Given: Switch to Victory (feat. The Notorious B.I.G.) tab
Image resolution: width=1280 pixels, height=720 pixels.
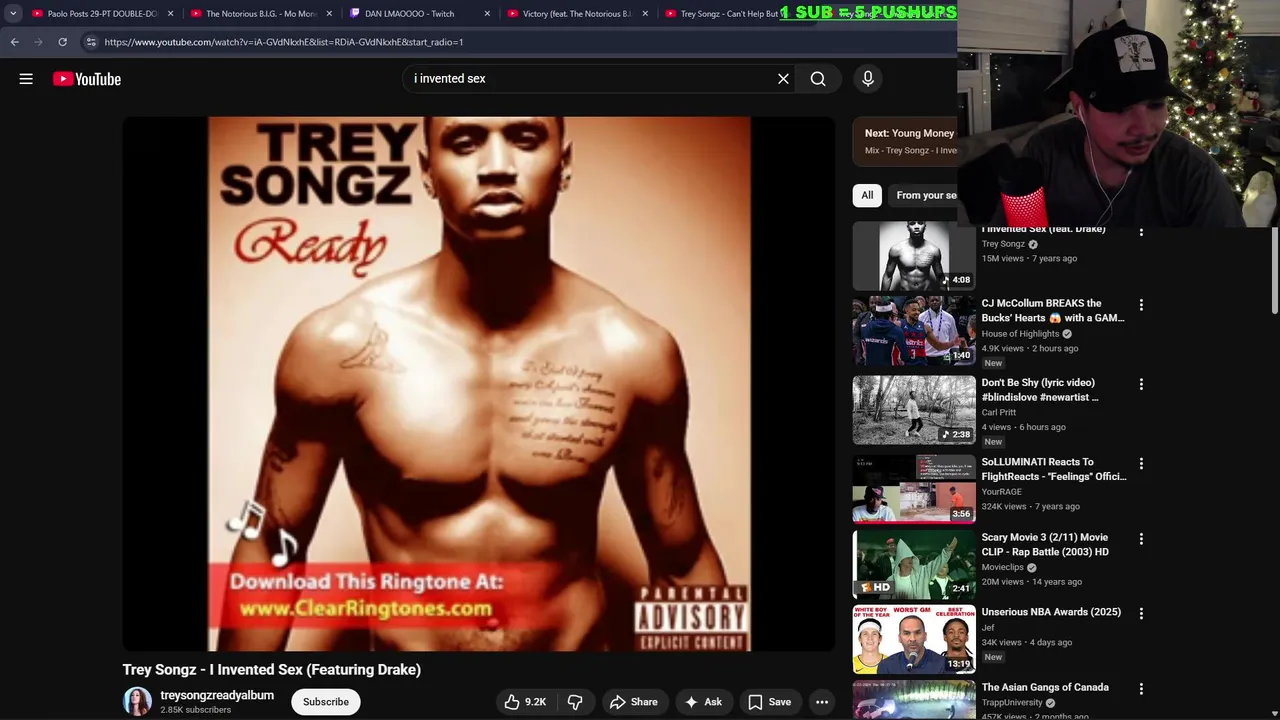Looking at the screenshot, I should pos(578,14).
